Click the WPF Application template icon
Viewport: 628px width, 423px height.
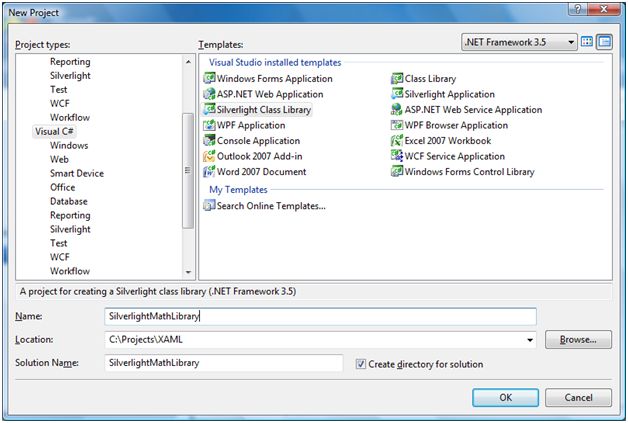209,125
